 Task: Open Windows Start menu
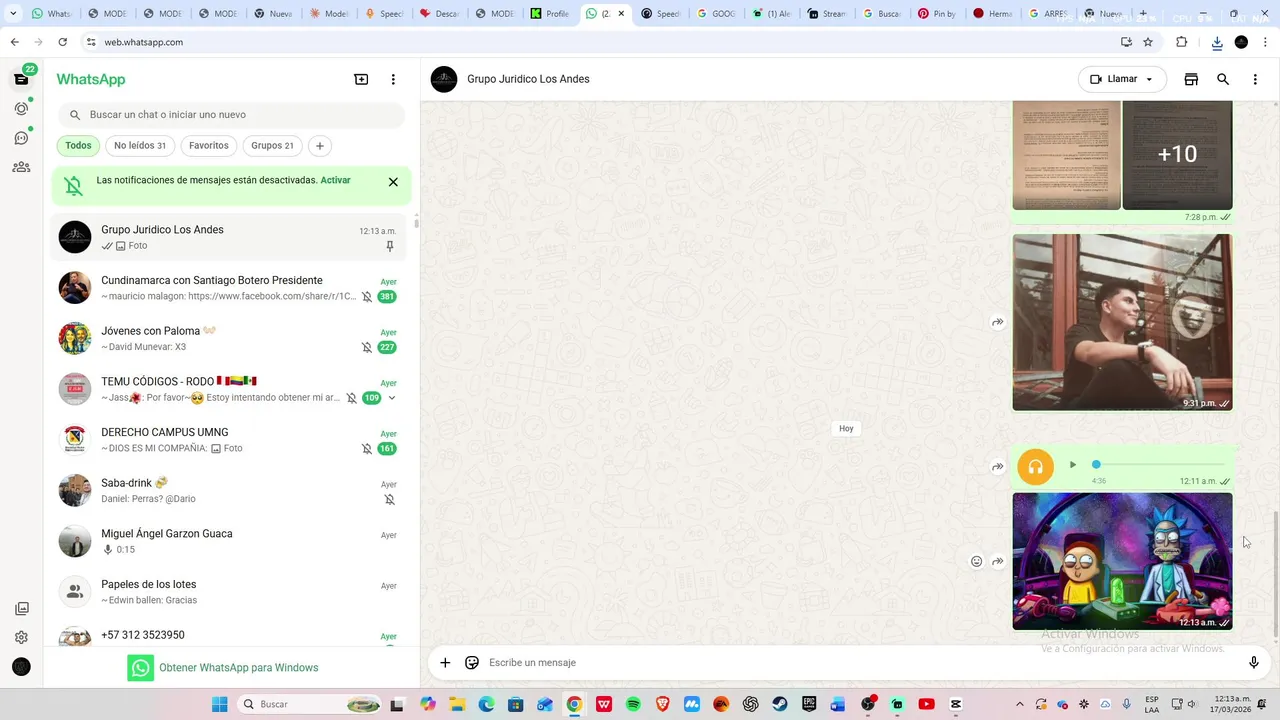[219, 704]
